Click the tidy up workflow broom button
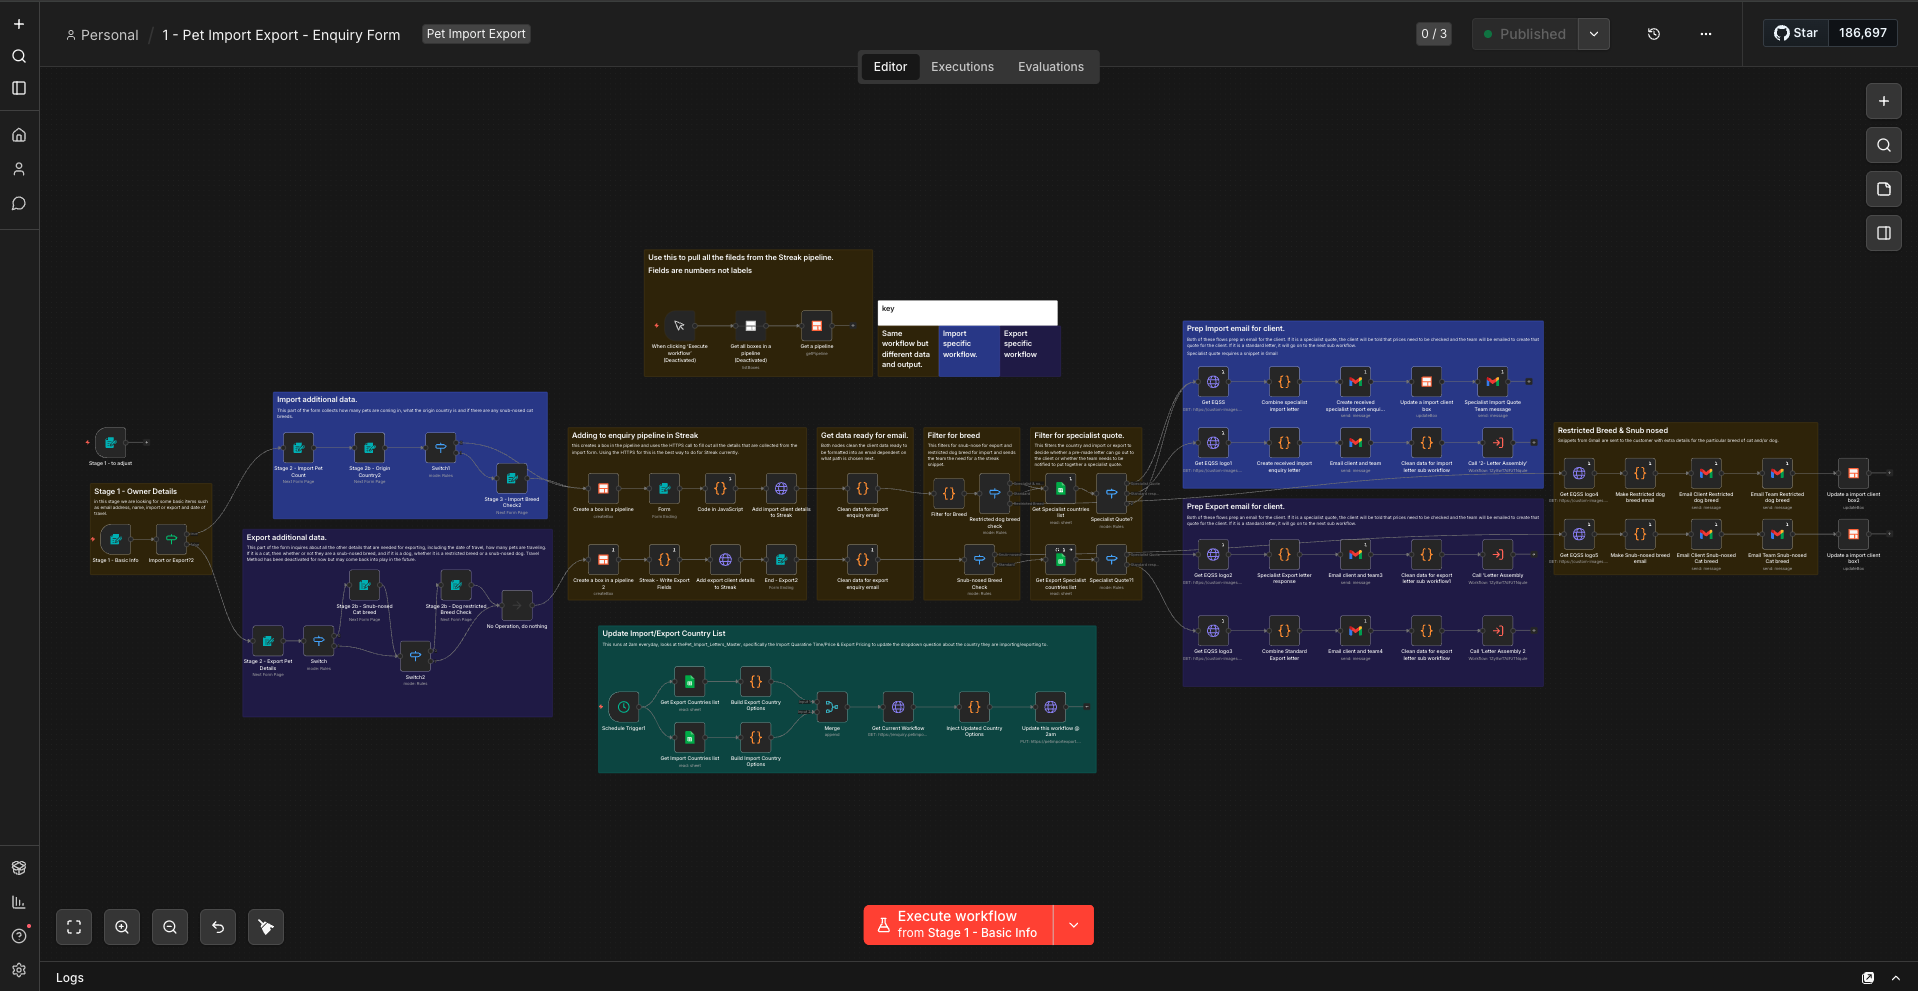This screenshot has width=1918, height=991. tap(266, 927)
